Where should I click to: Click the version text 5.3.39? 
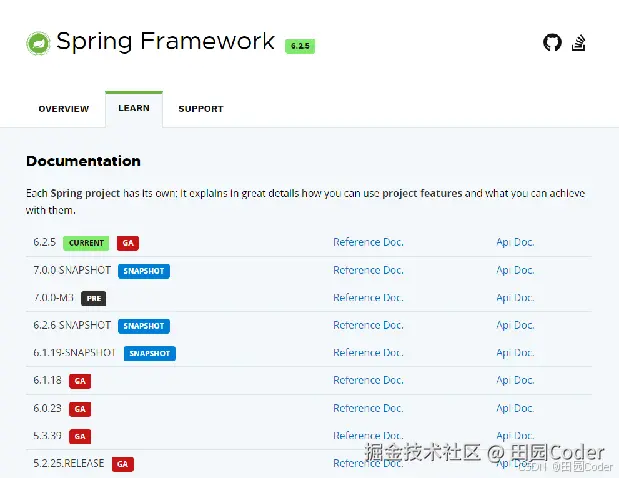pos(47,436)
